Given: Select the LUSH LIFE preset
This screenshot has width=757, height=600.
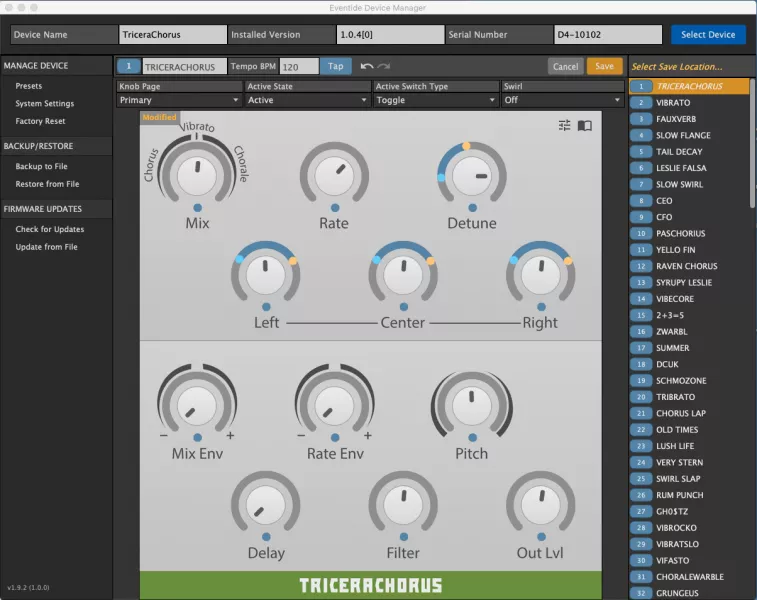Looking at the screenshot, I should pos(689,446).
